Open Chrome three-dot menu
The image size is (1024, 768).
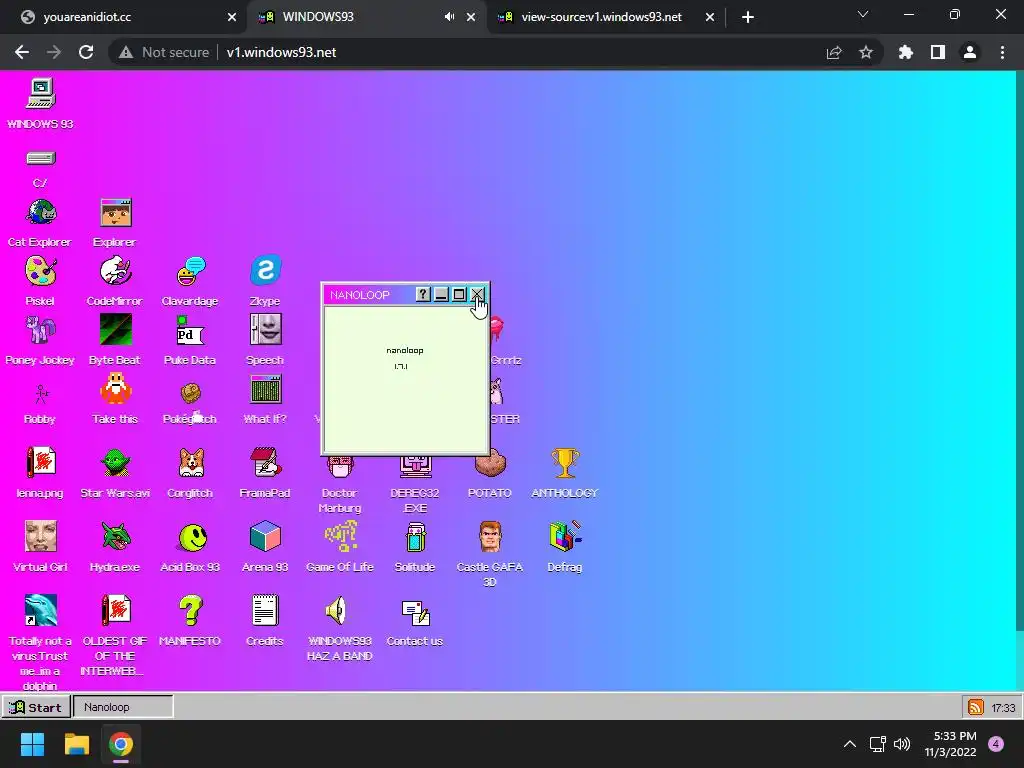(x=1002, y=52)
